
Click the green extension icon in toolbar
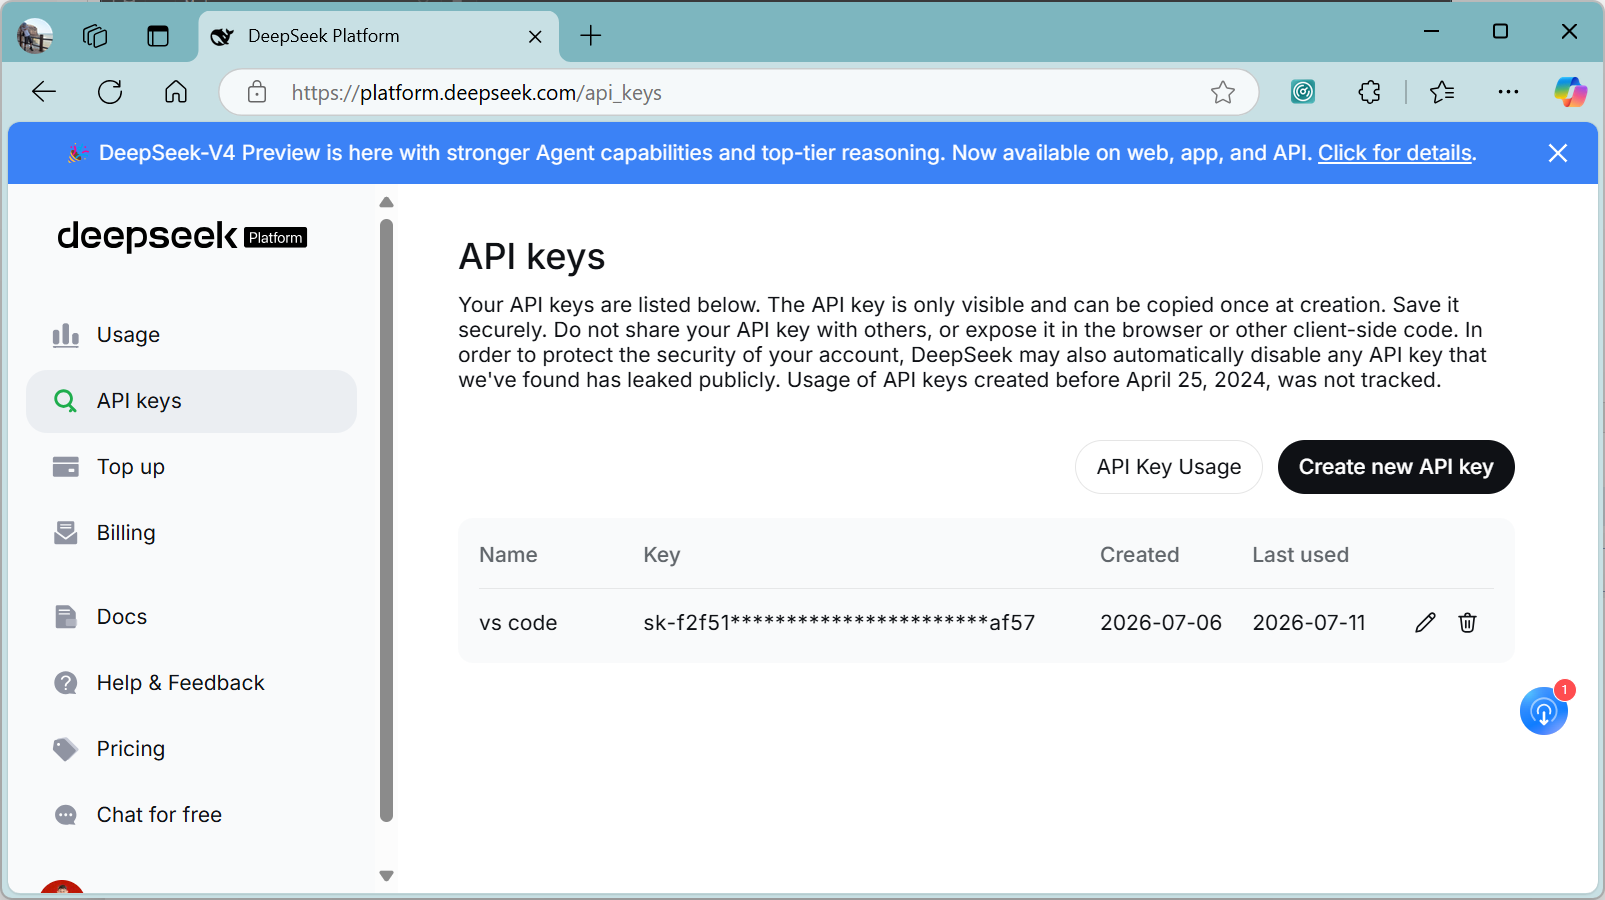tap(1303, 92)
